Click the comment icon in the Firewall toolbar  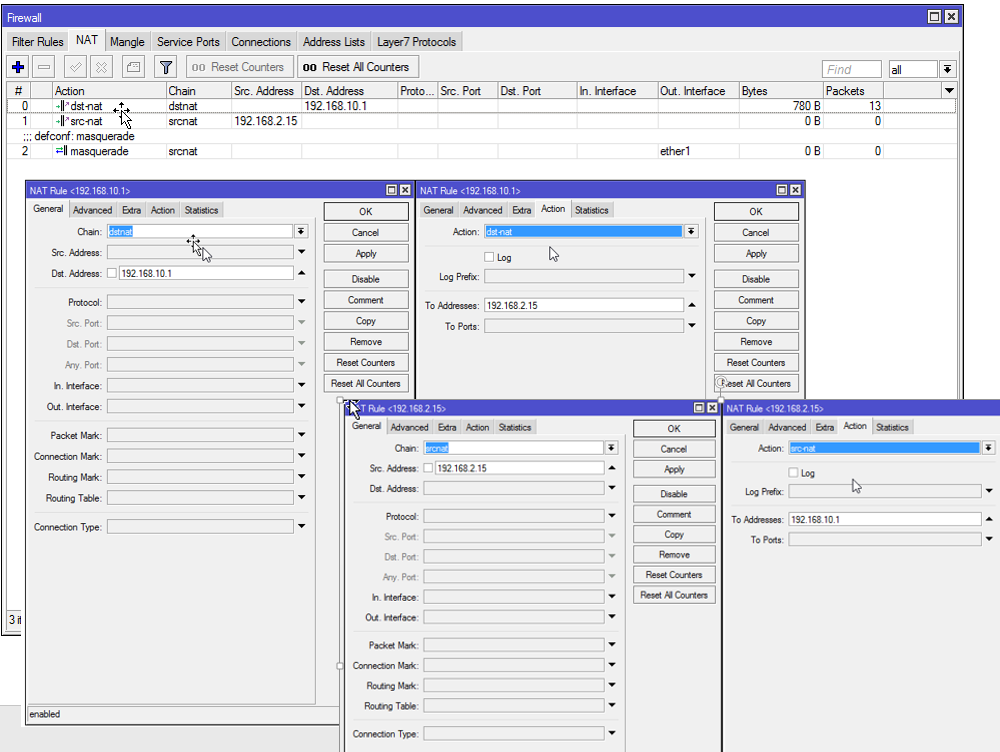coord(133,67)
